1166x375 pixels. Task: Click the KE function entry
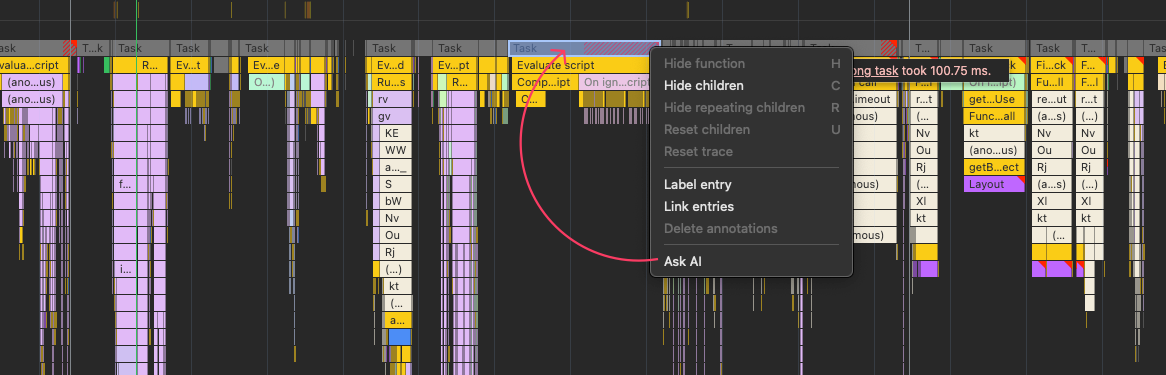[x=396, y=133]
